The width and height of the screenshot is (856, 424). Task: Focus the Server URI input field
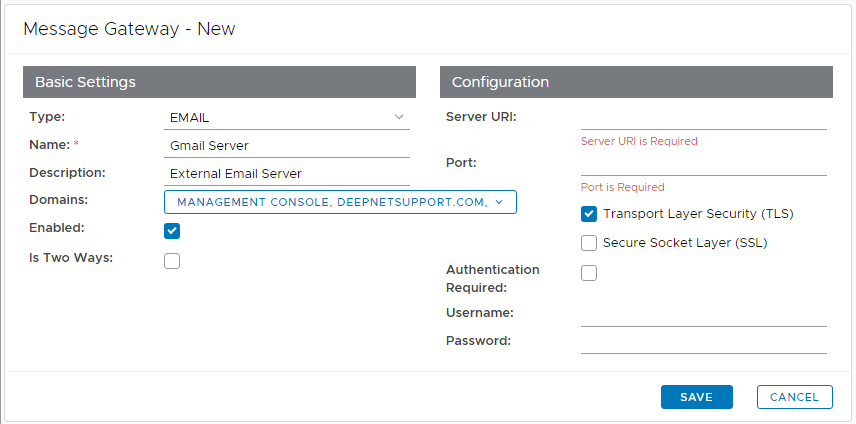703,118
